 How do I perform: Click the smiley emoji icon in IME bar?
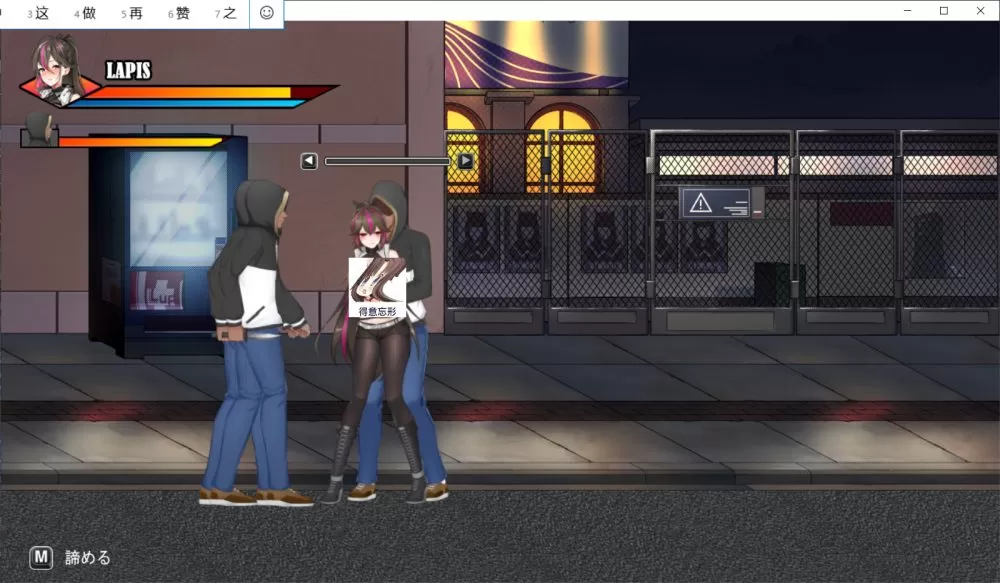(266, 13)
